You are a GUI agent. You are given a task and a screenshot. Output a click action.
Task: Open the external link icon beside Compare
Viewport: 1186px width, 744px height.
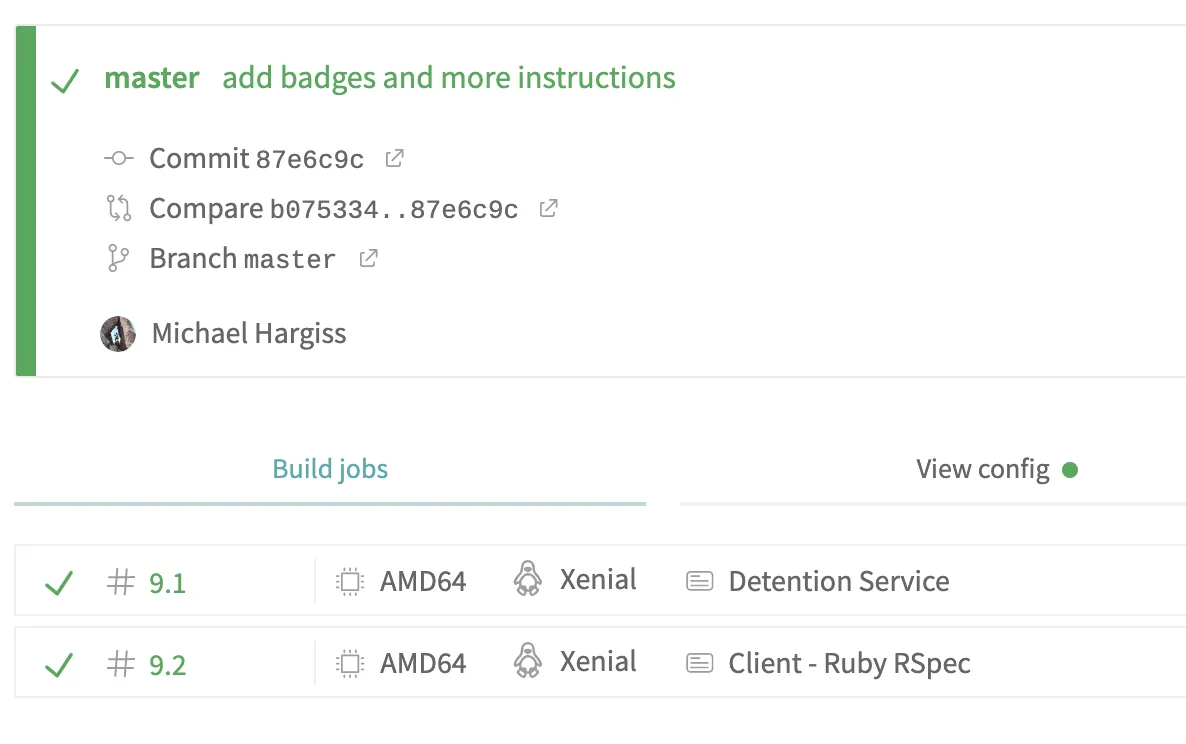tap(548, 208)
